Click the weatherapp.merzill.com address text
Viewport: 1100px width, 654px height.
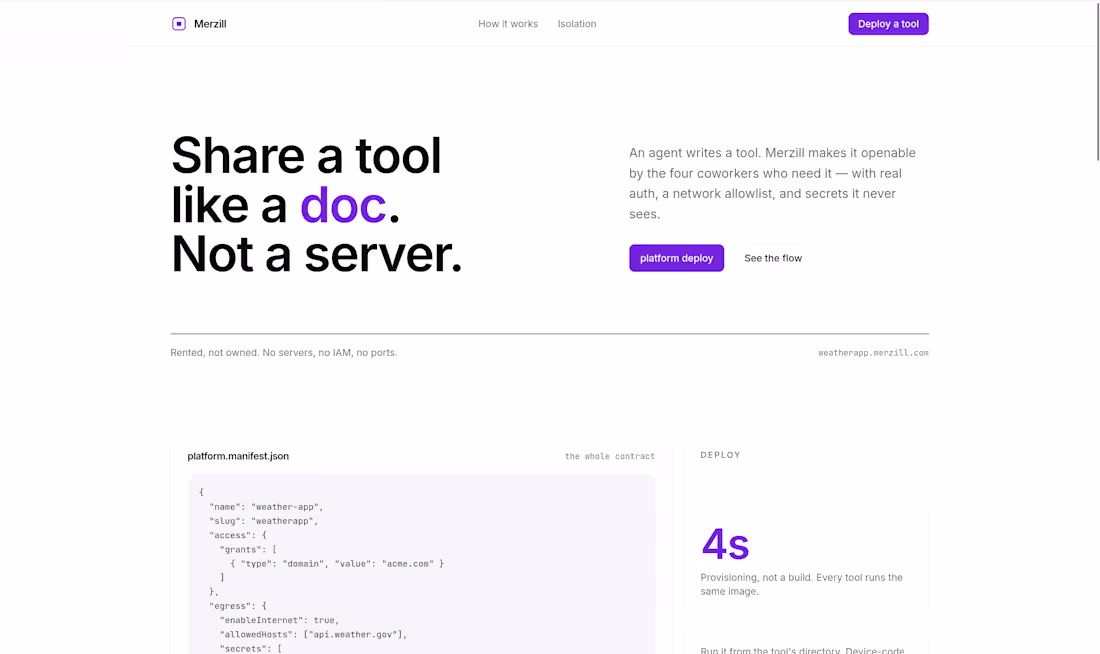(x=873, y=353)
